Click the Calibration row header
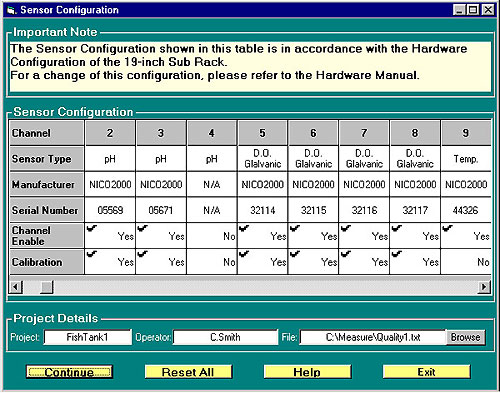 coord(47,262)
